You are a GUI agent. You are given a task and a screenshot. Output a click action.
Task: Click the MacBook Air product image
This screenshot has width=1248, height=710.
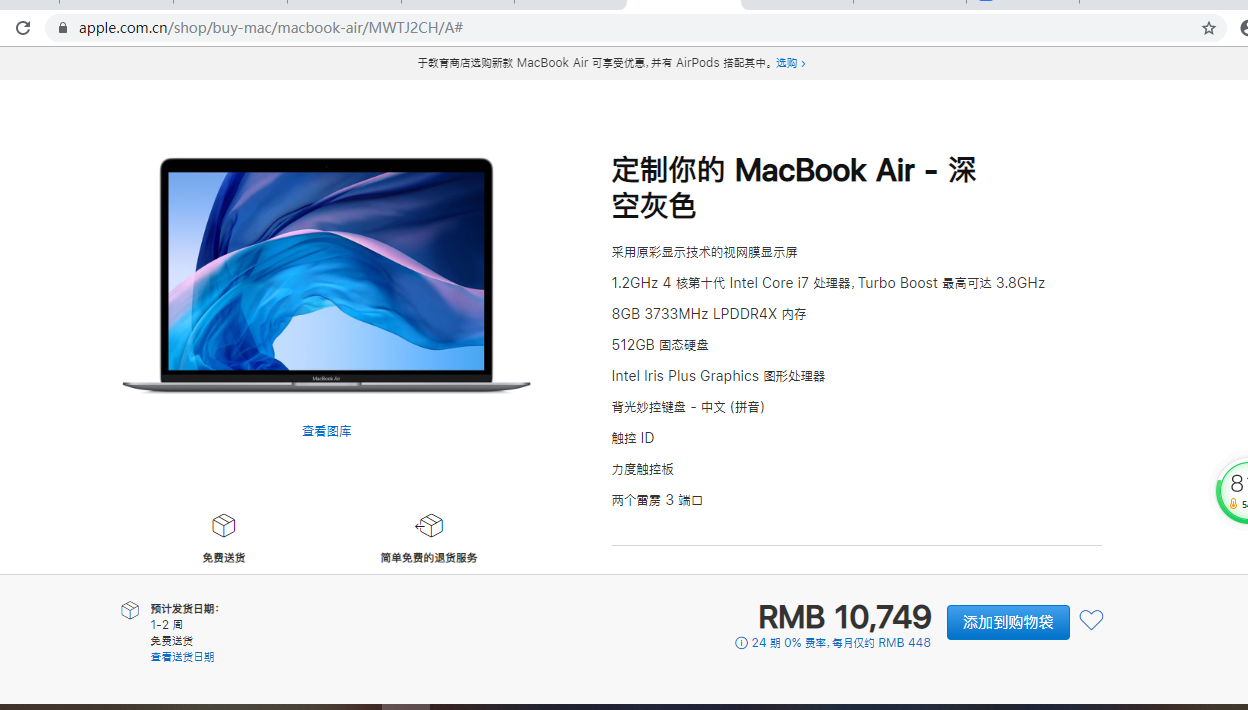[x=327, y=275]
